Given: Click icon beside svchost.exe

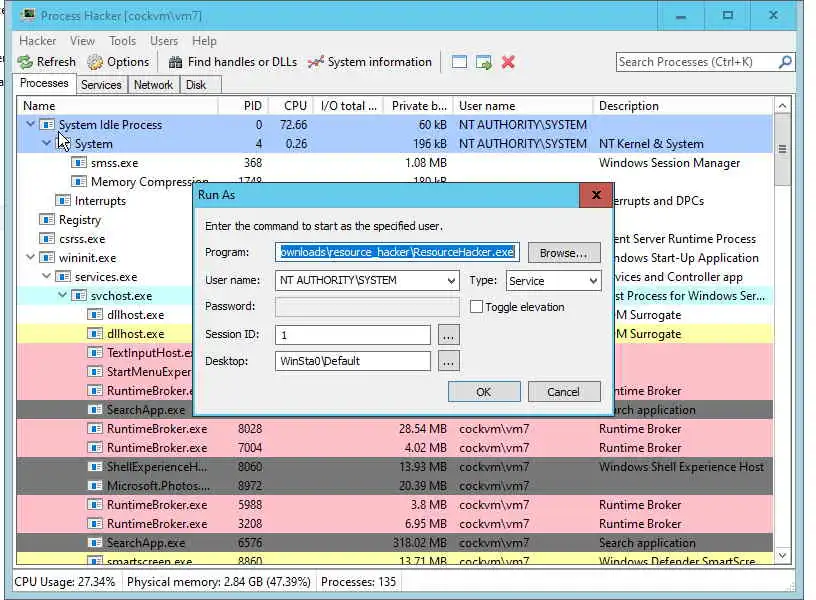Looking at the screenshot, I should coord(79,296).
